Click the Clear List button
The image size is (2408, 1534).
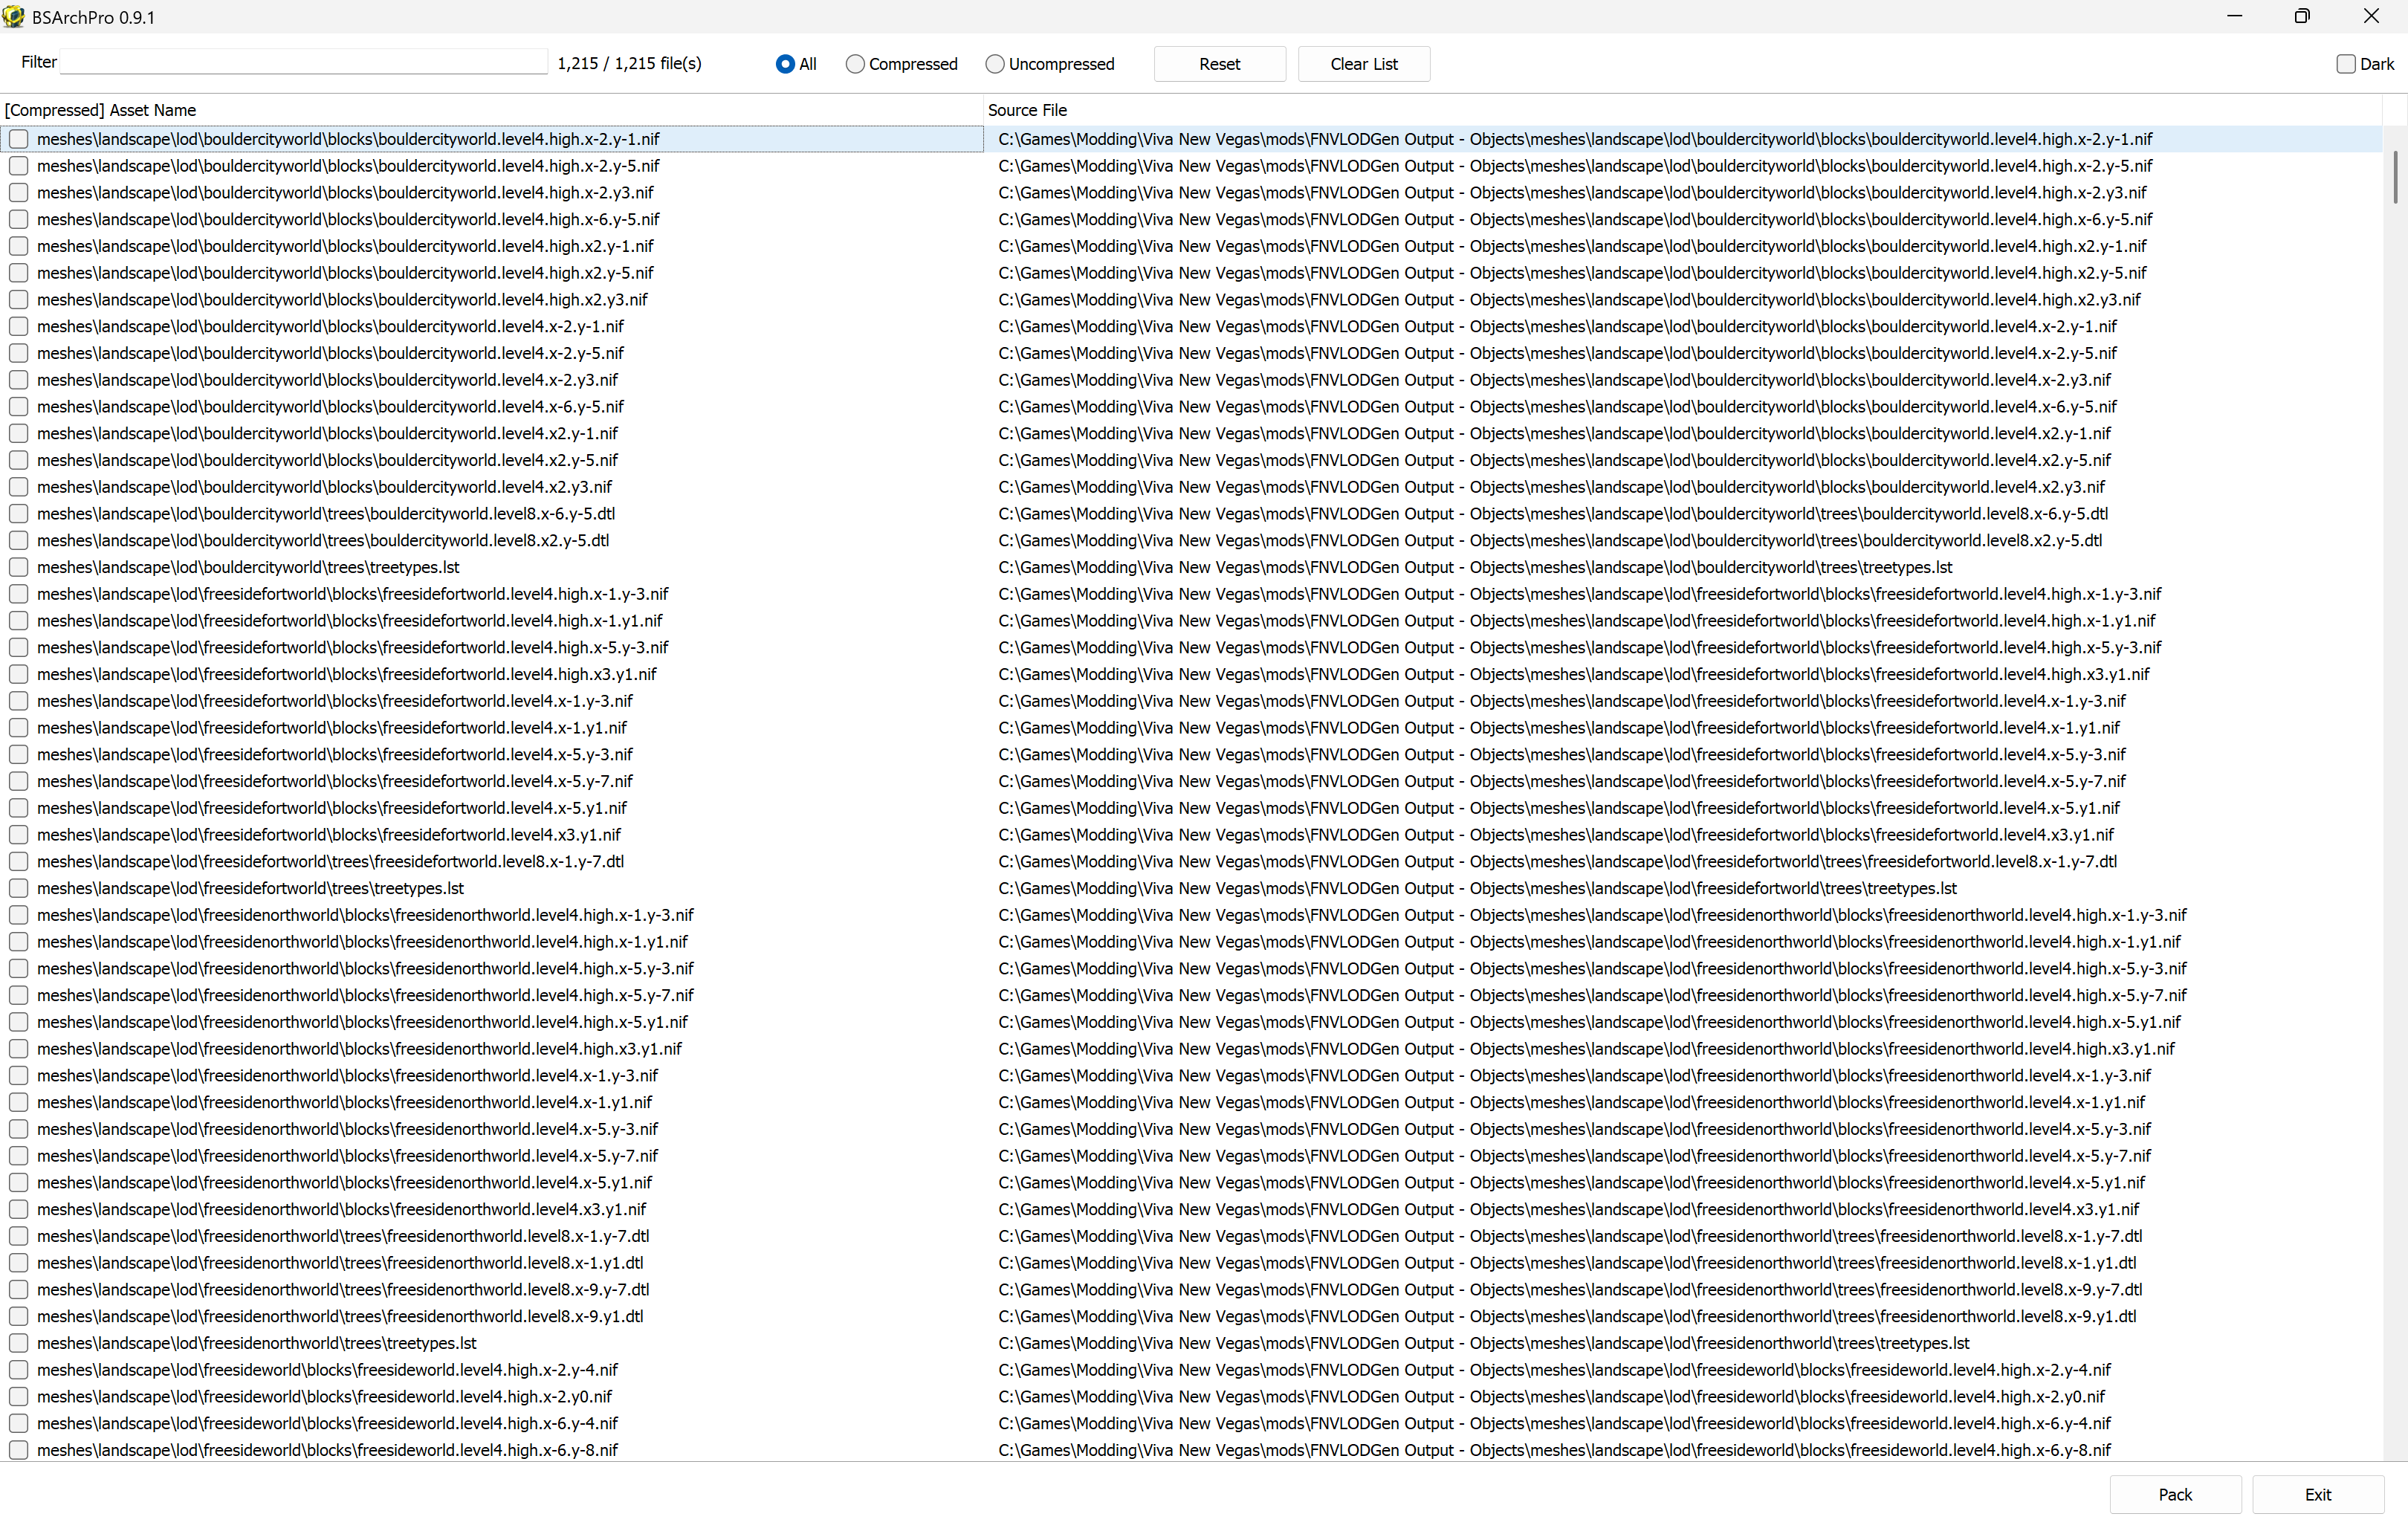point(1363,64)
